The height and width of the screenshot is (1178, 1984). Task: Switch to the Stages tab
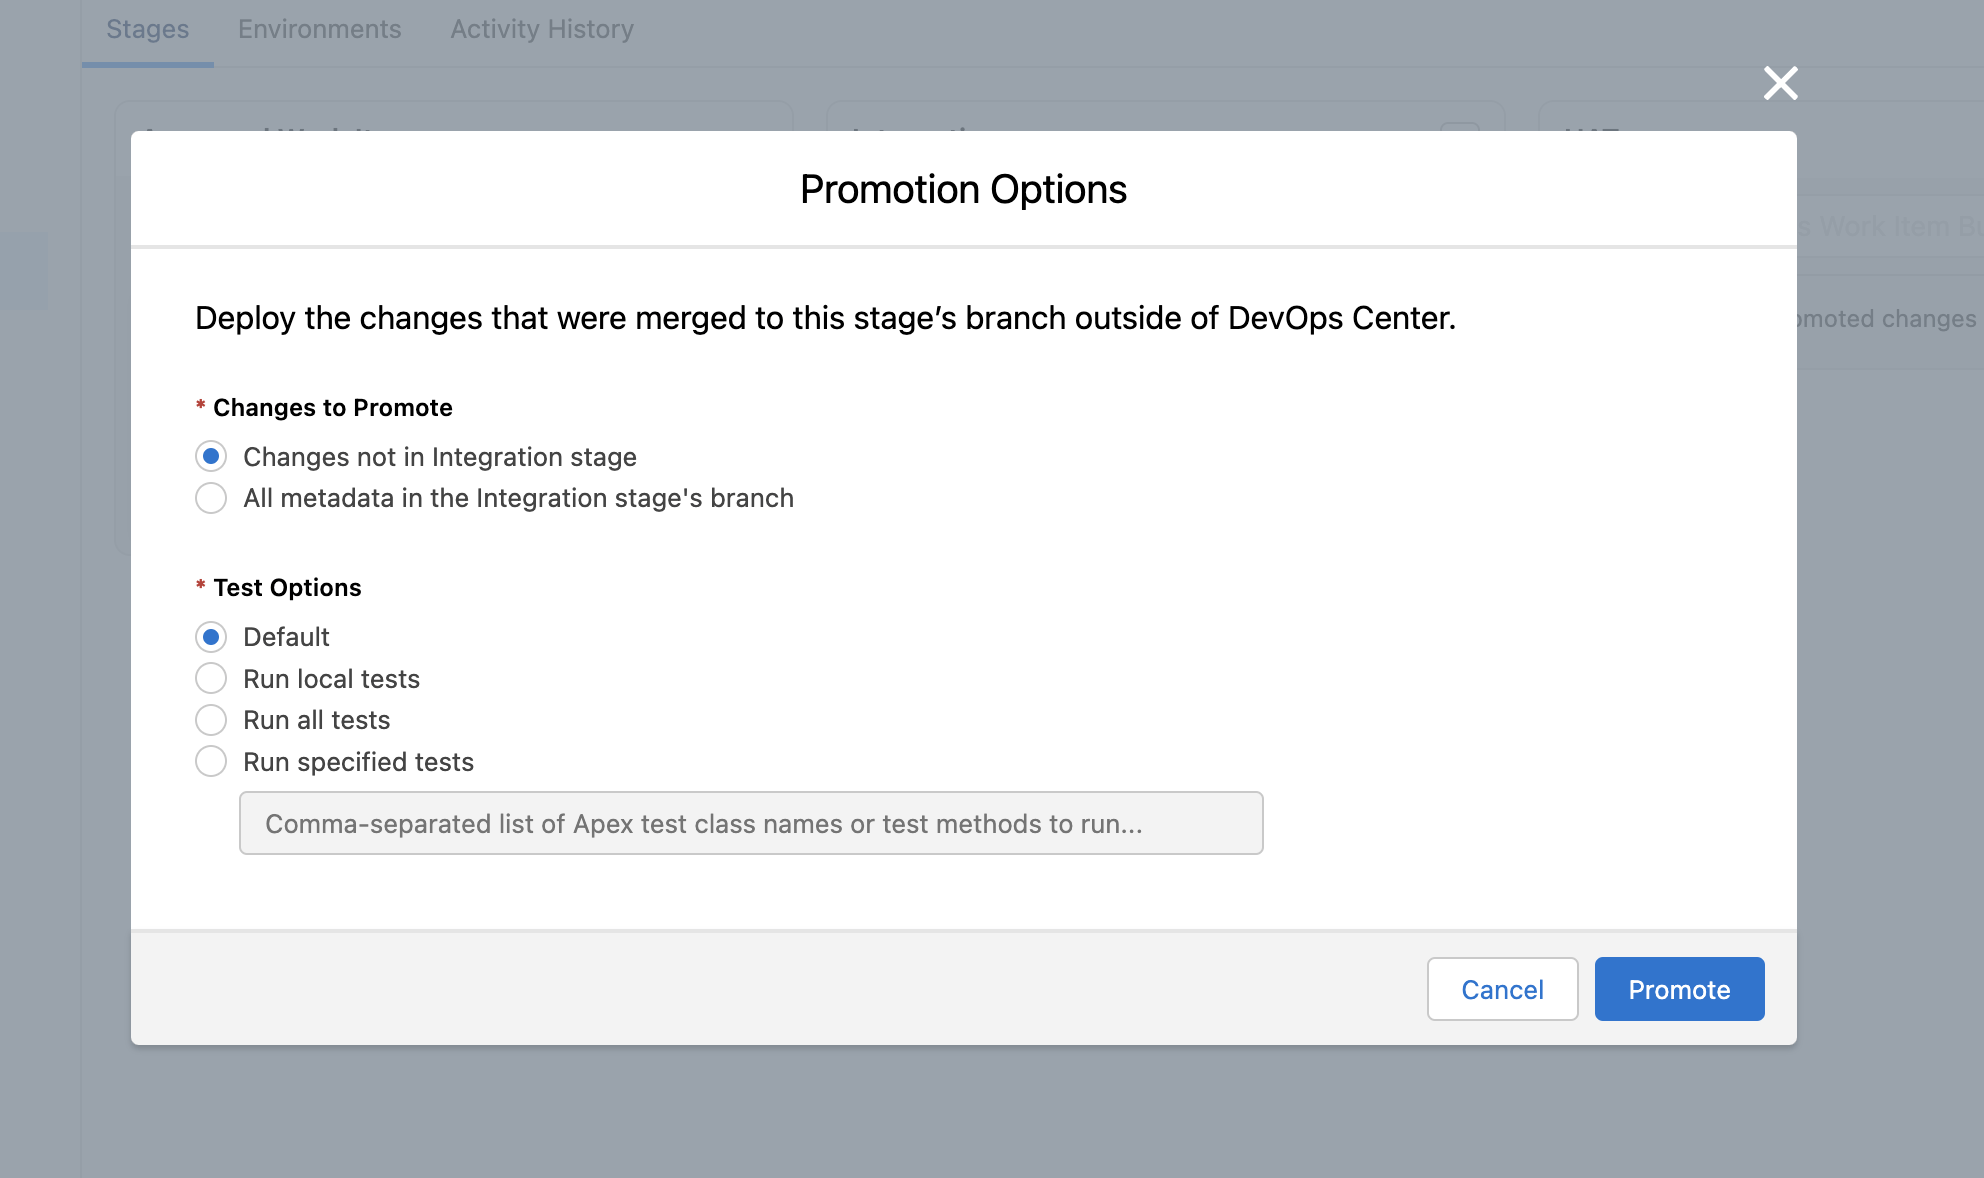148,30
